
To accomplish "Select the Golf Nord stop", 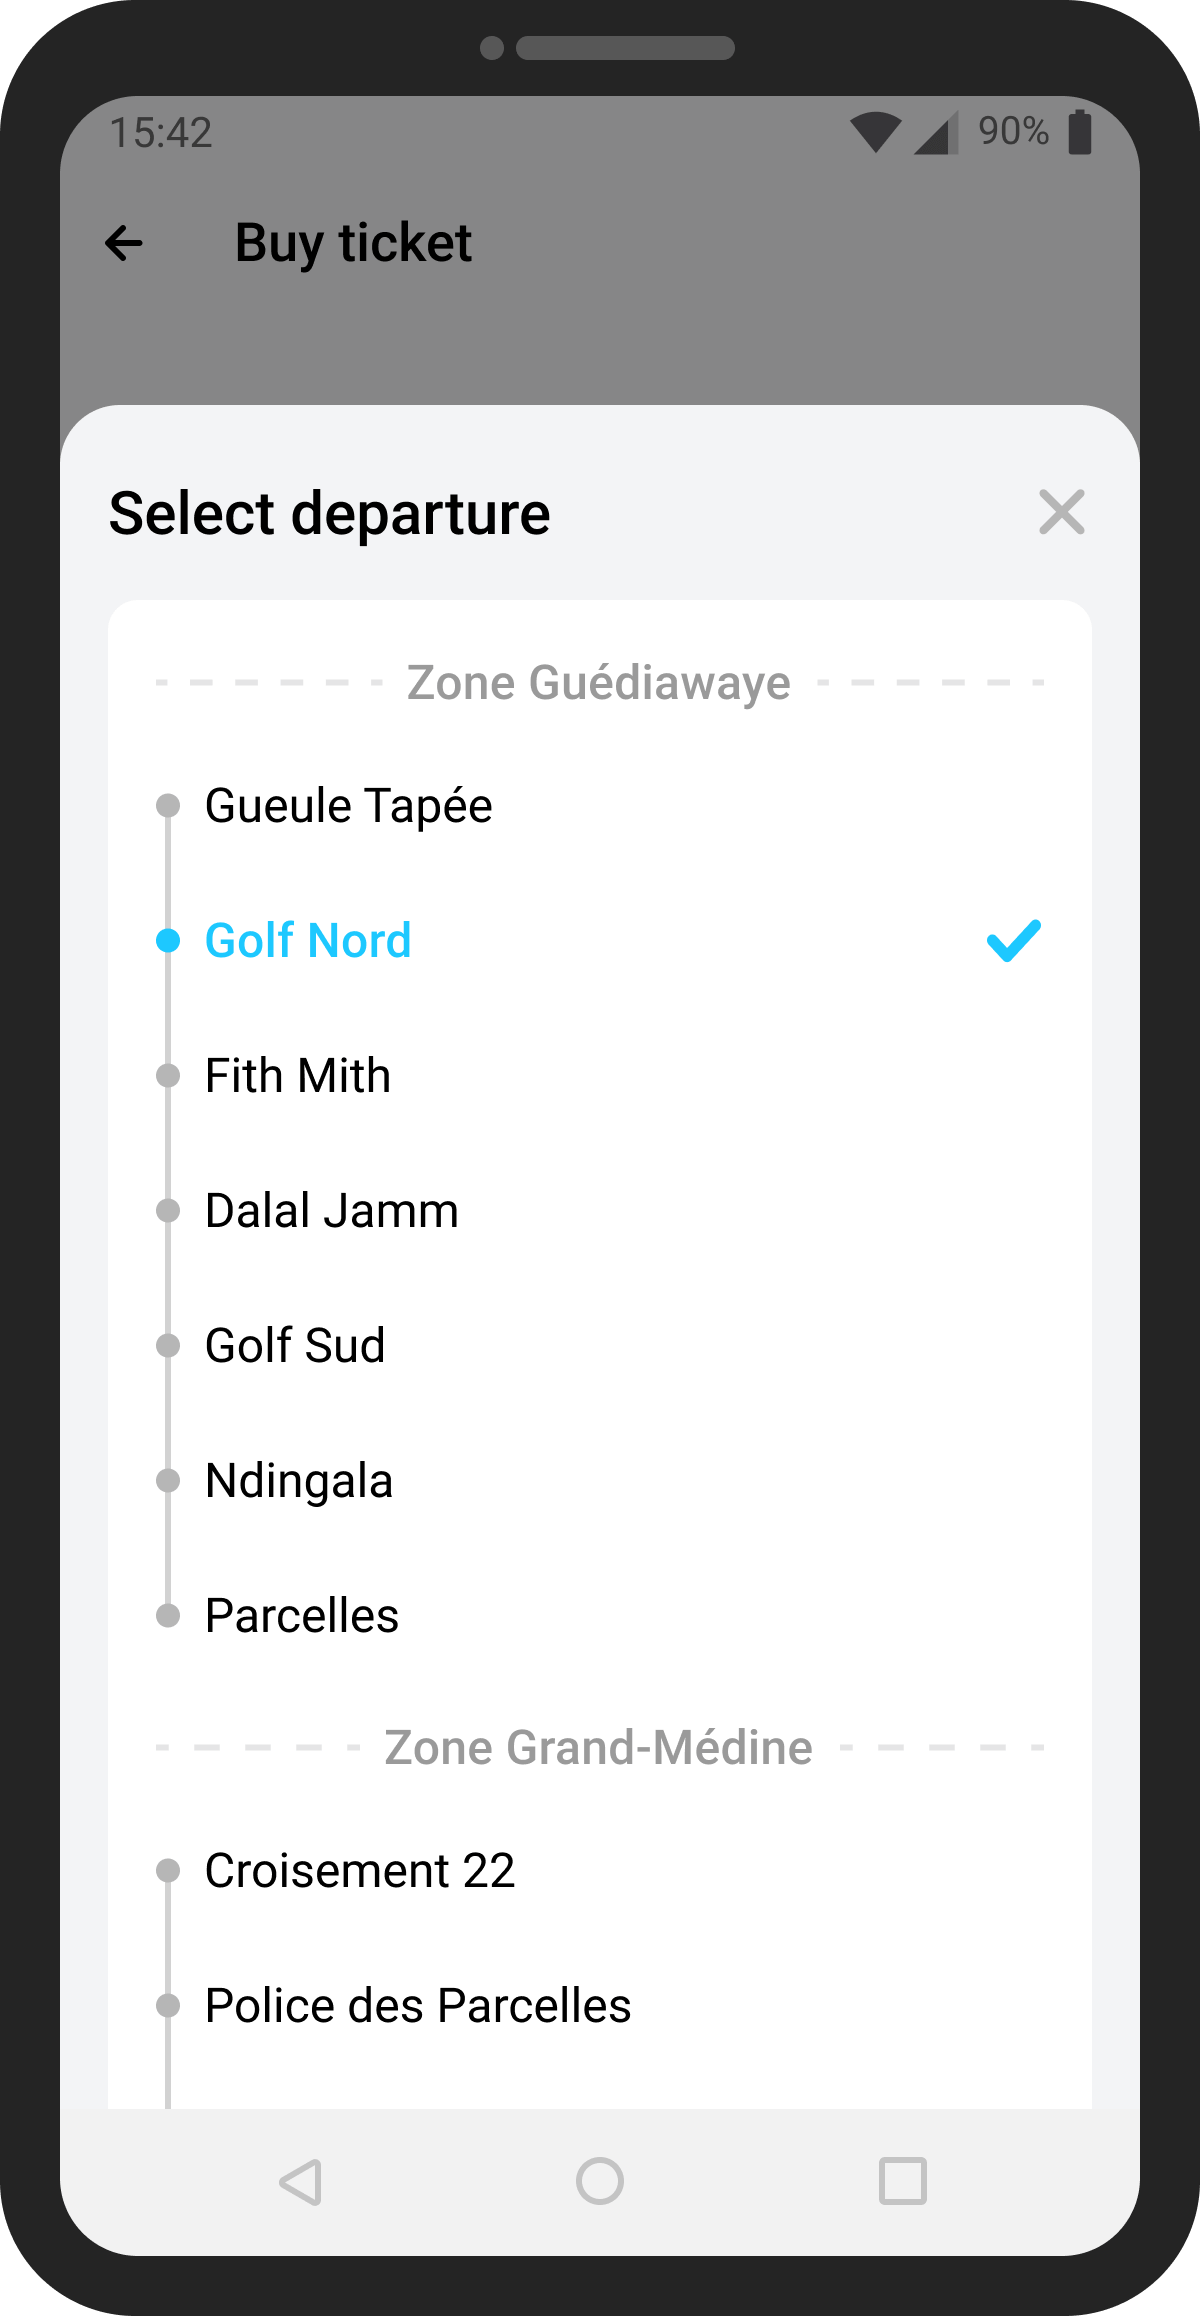I will click(x=308, y=941).
